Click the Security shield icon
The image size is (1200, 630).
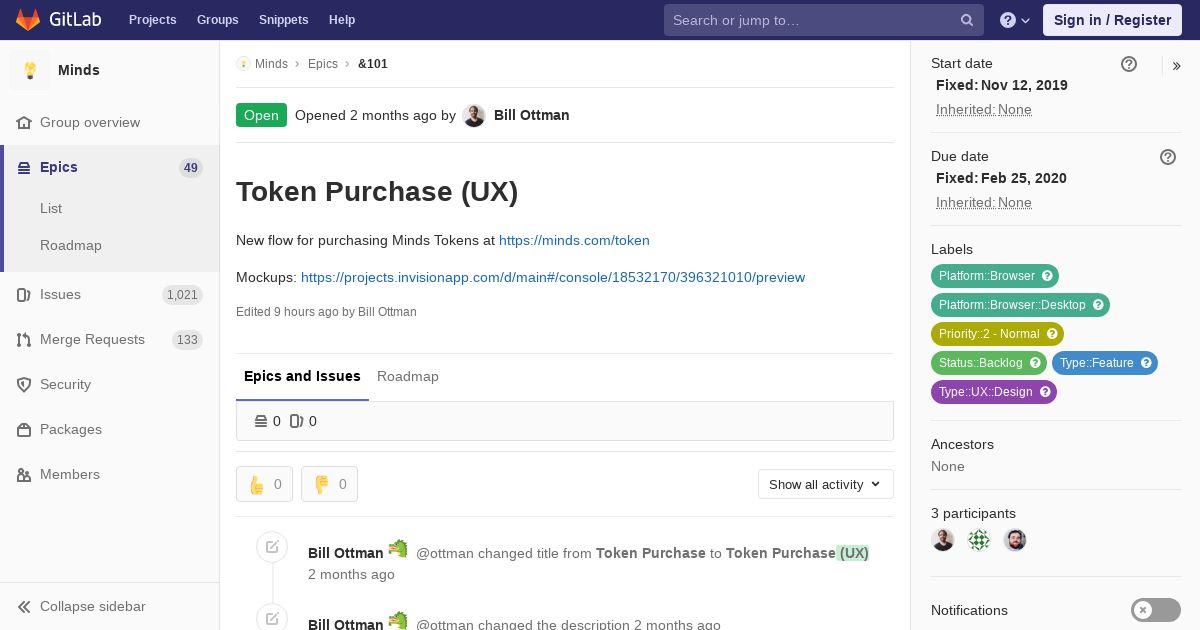[x=24, y=385]
